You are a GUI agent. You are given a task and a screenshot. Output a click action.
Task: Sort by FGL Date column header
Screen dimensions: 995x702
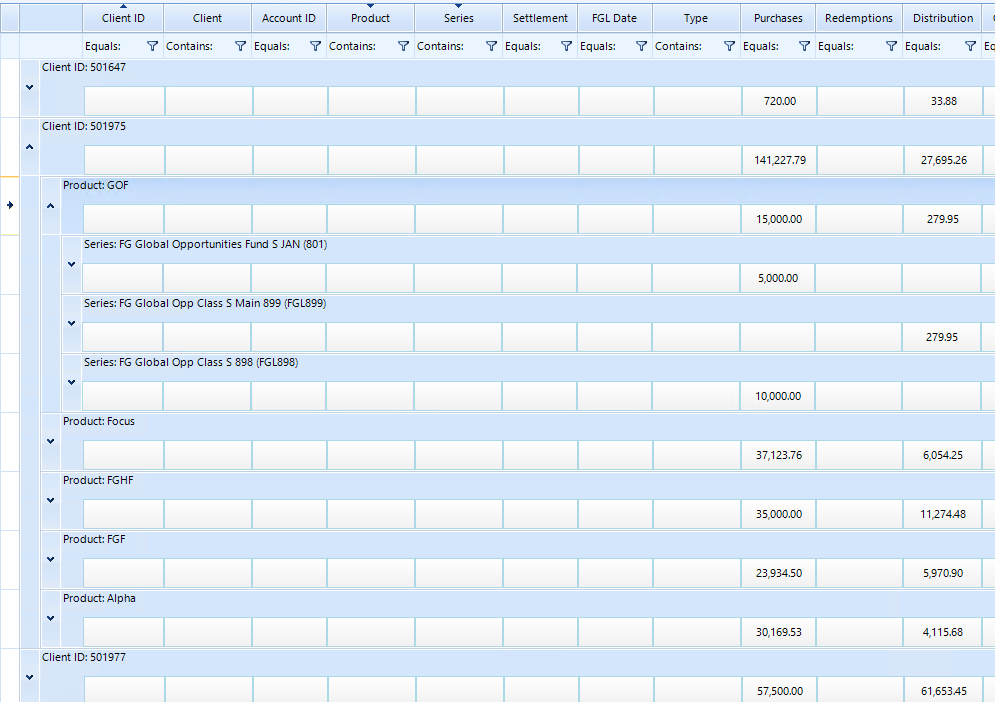tap(614, 18)
